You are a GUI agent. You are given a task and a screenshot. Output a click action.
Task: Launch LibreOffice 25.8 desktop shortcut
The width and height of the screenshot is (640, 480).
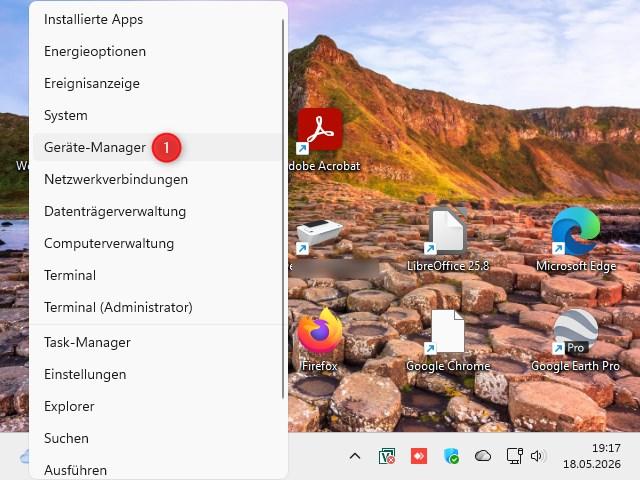tap(448, 239)
